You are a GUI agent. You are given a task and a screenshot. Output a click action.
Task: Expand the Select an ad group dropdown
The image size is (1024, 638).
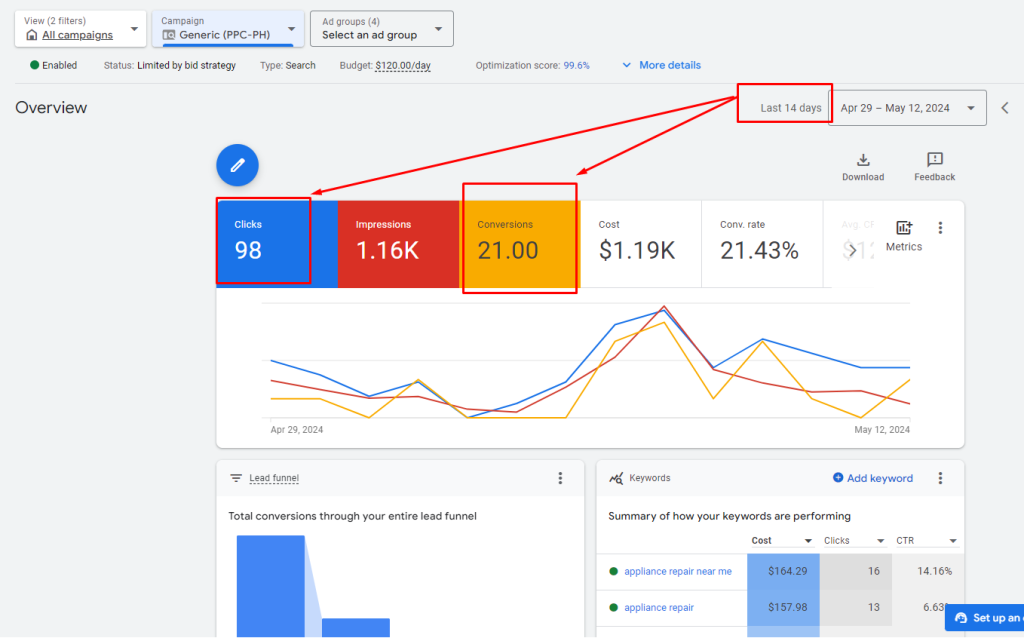pos(381,29)
